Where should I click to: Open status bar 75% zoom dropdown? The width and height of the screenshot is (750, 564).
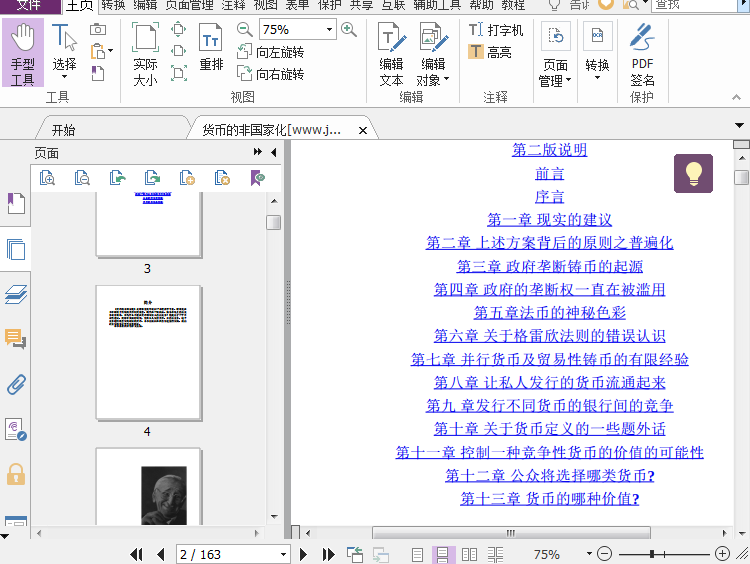(589, 554)
